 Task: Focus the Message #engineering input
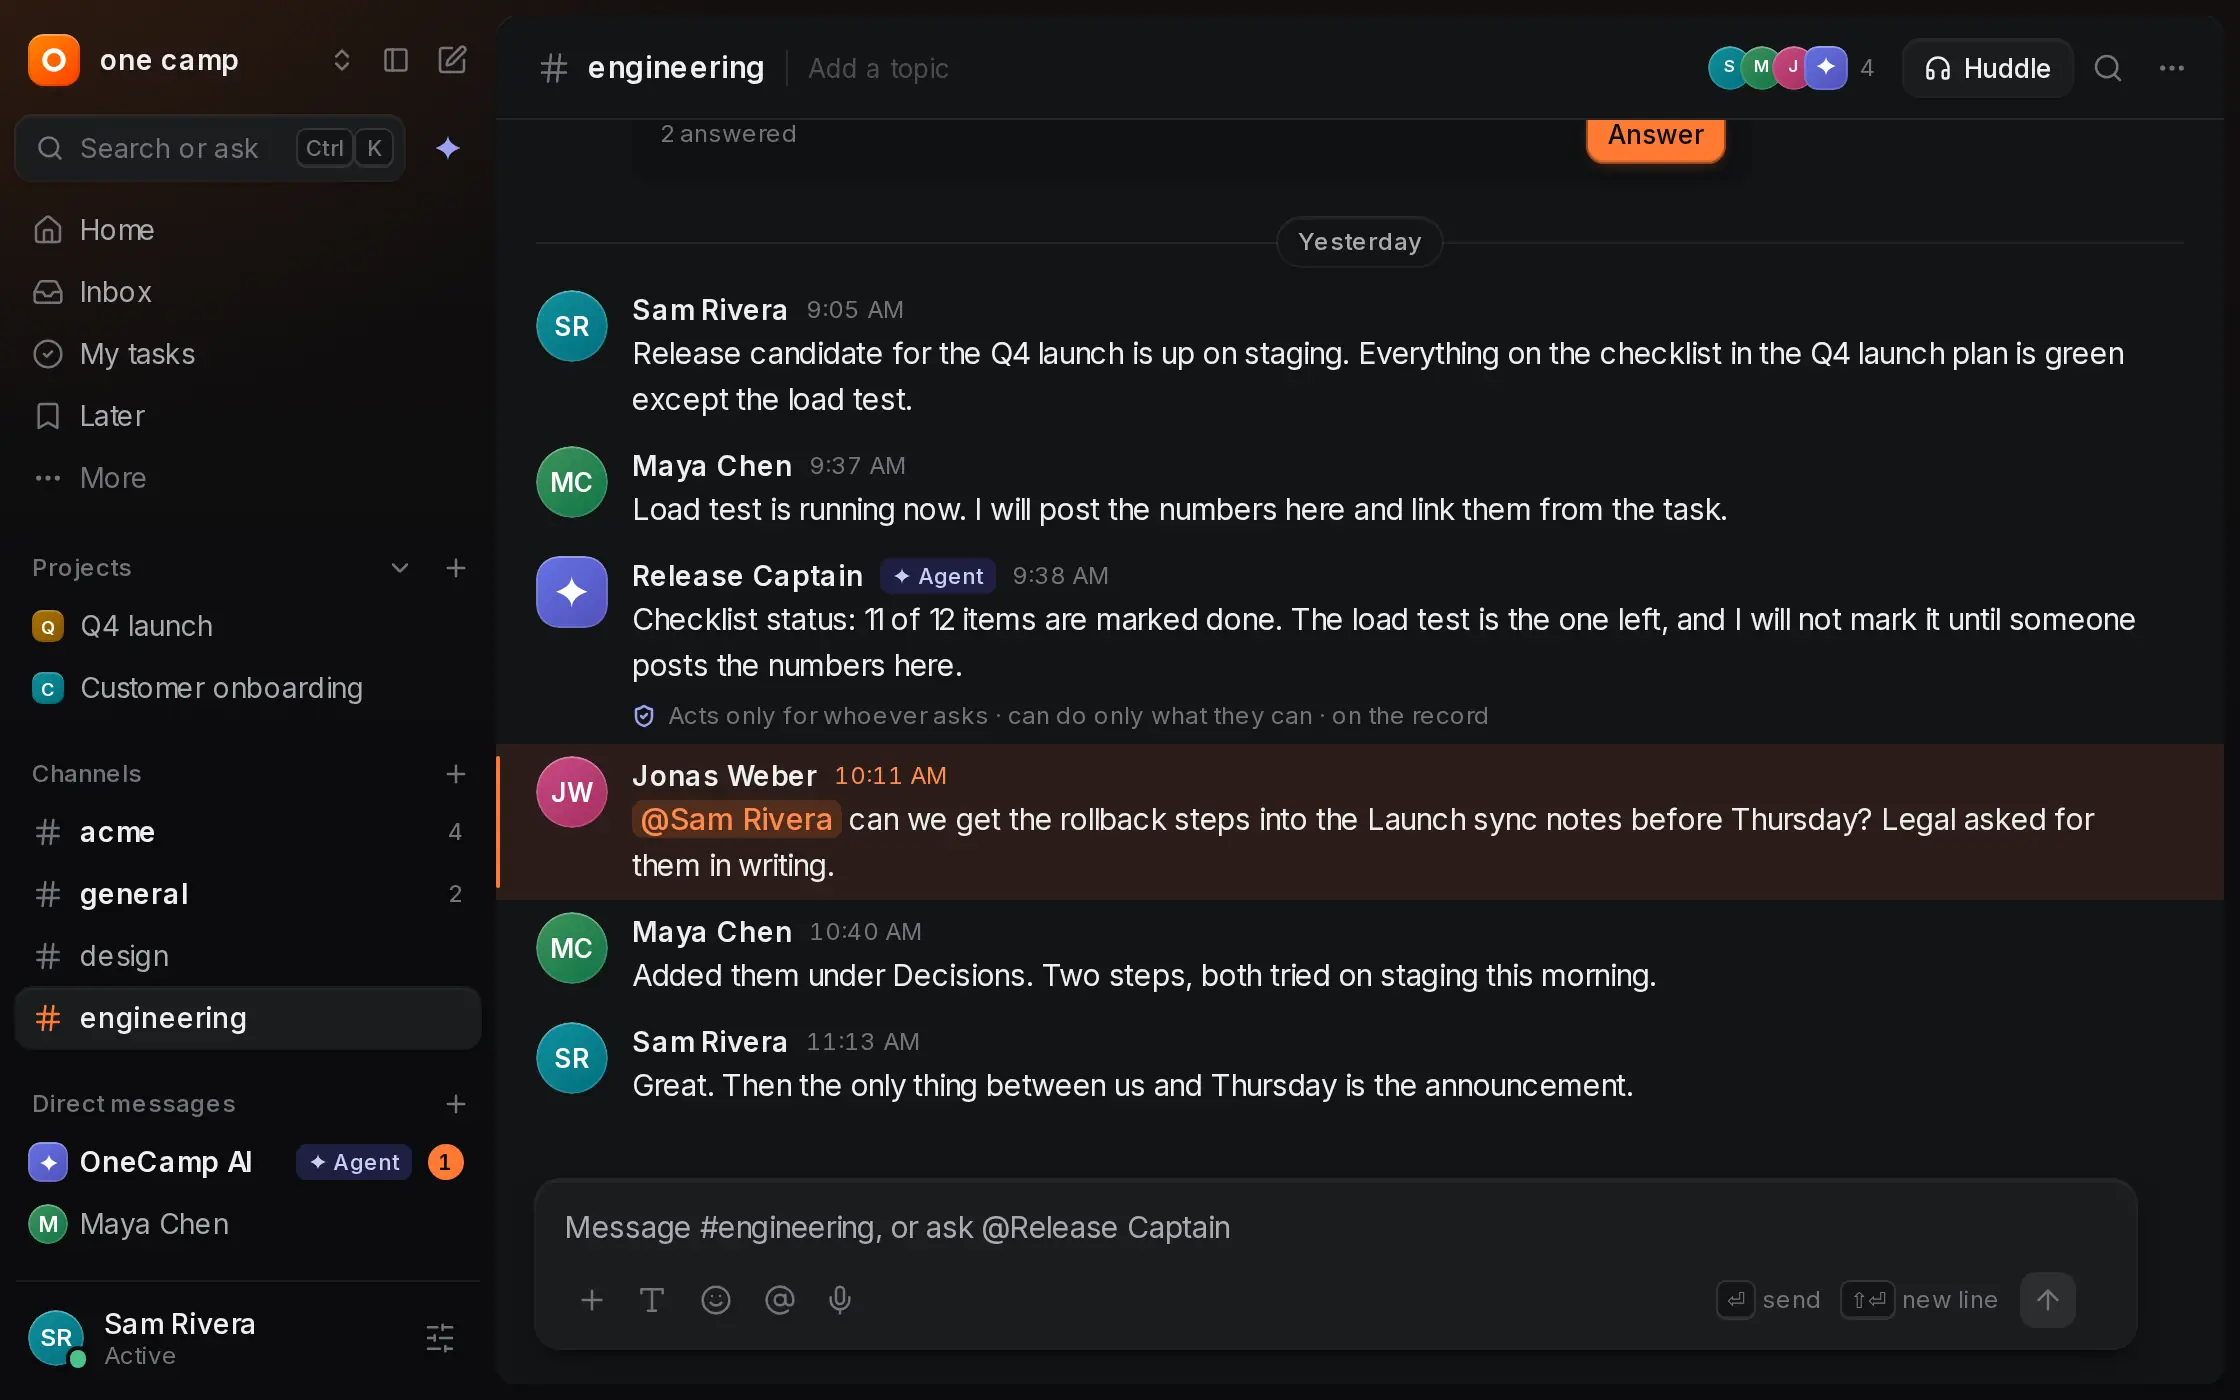coord(1335,1227)
